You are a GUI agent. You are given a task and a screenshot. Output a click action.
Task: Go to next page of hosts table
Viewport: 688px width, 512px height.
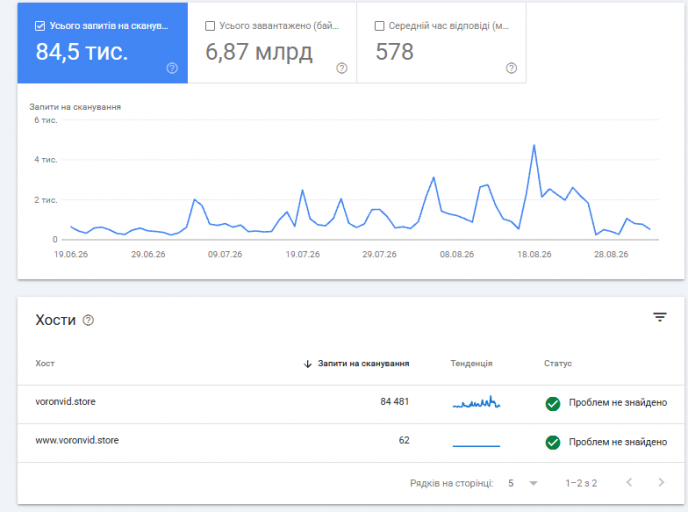[661, 483]
